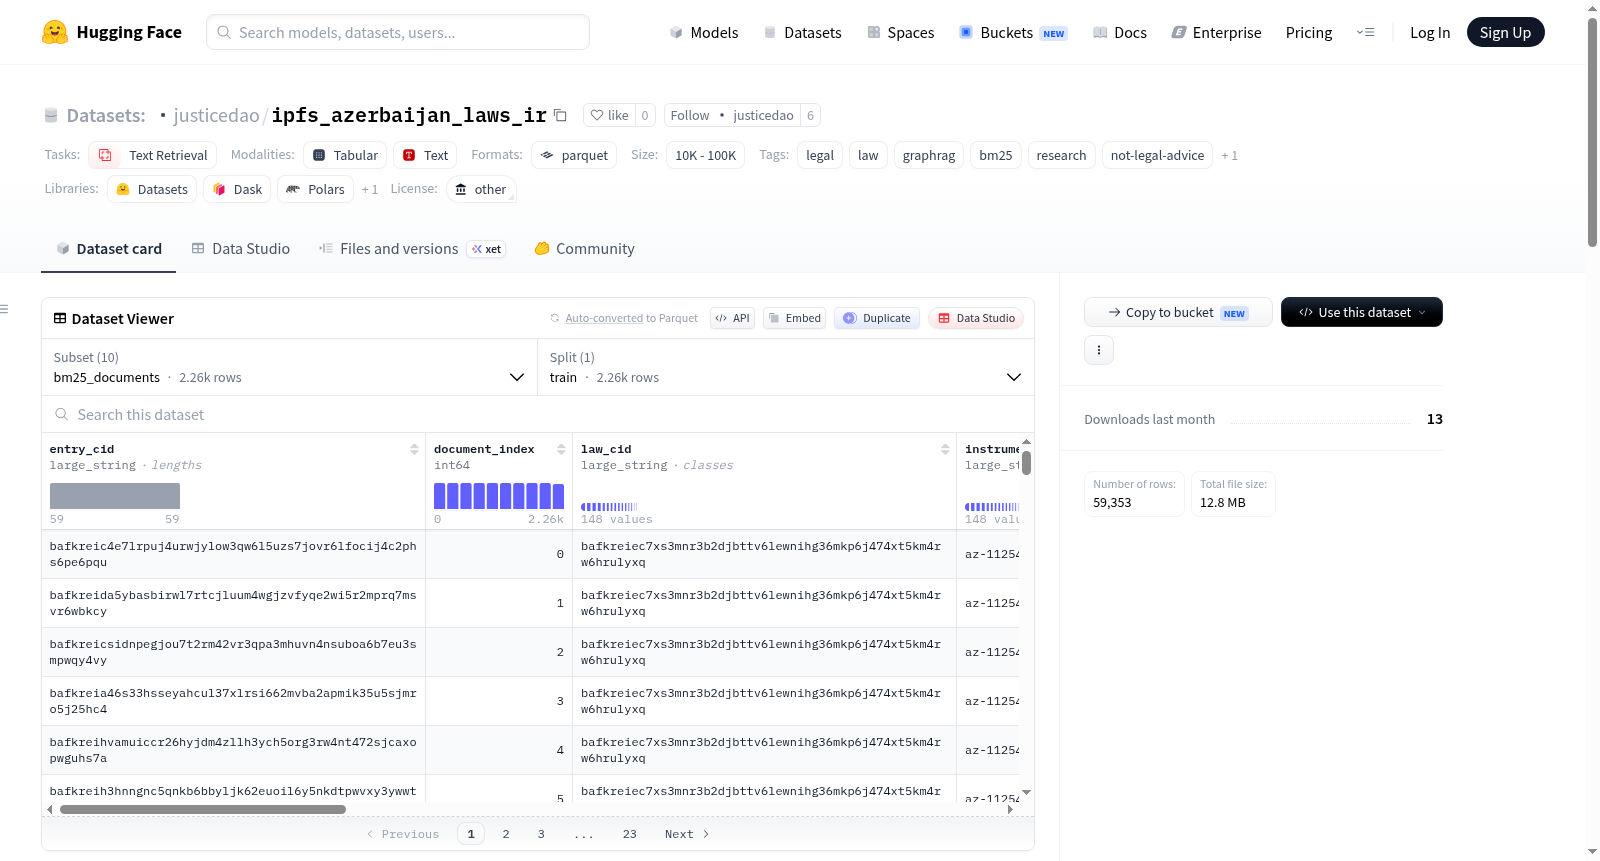1600x861 pixels.
Task: Go to page 2 of the table
Action: click(x=506, y=834)
